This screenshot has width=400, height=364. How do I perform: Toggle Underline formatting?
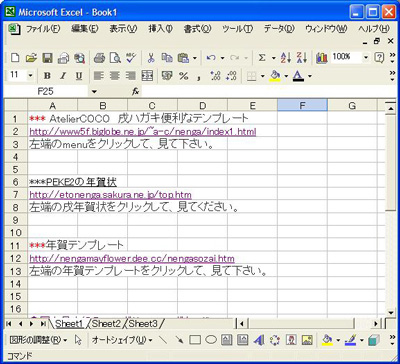[79, 76]
